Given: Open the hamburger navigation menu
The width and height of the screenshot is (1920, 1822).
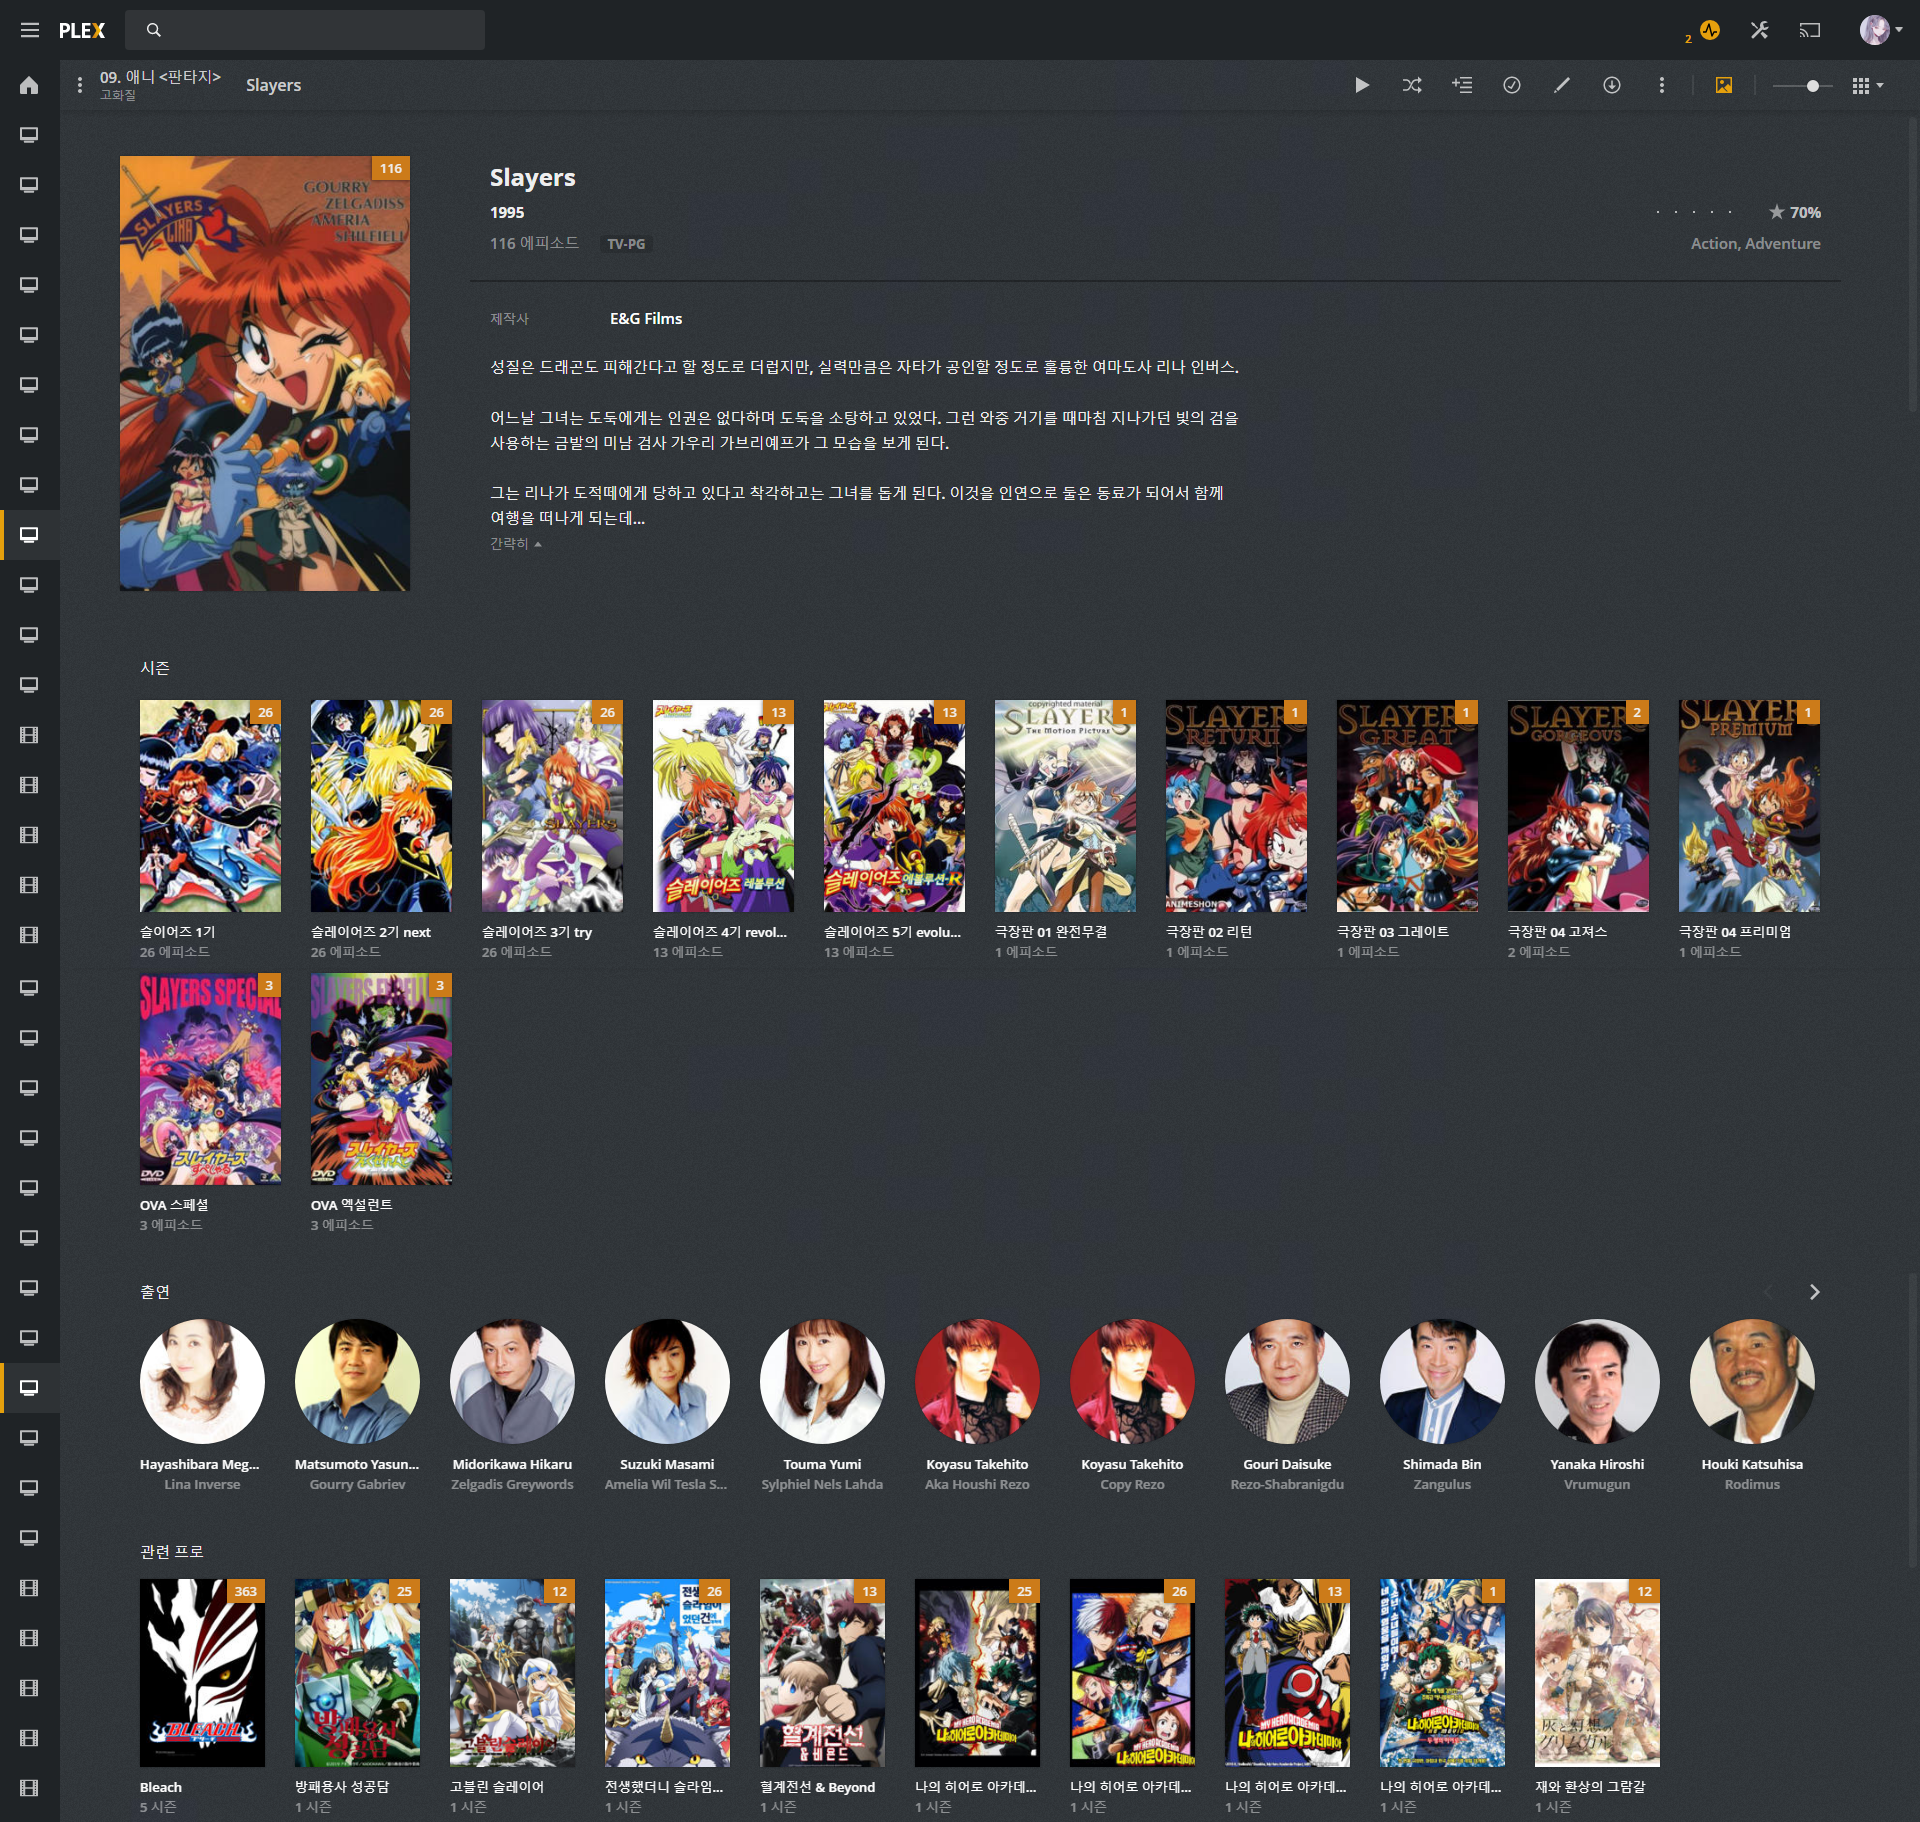Looking at the screenshot, I should 30,30.
